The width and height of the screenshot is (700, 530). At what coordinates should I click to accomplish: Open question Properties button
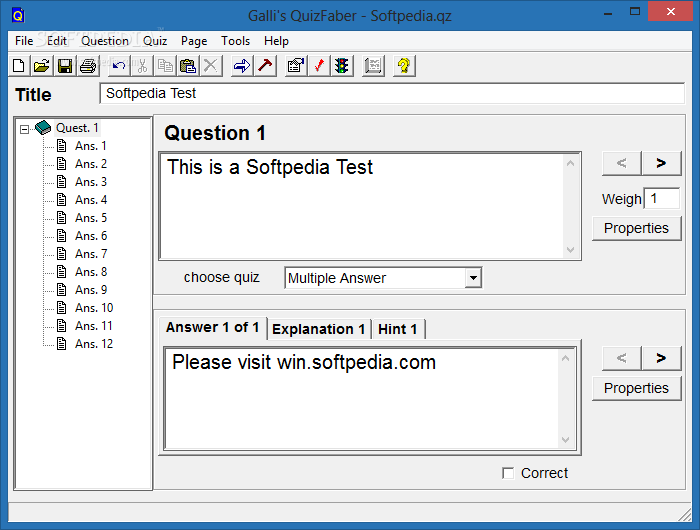pos(637,229)
